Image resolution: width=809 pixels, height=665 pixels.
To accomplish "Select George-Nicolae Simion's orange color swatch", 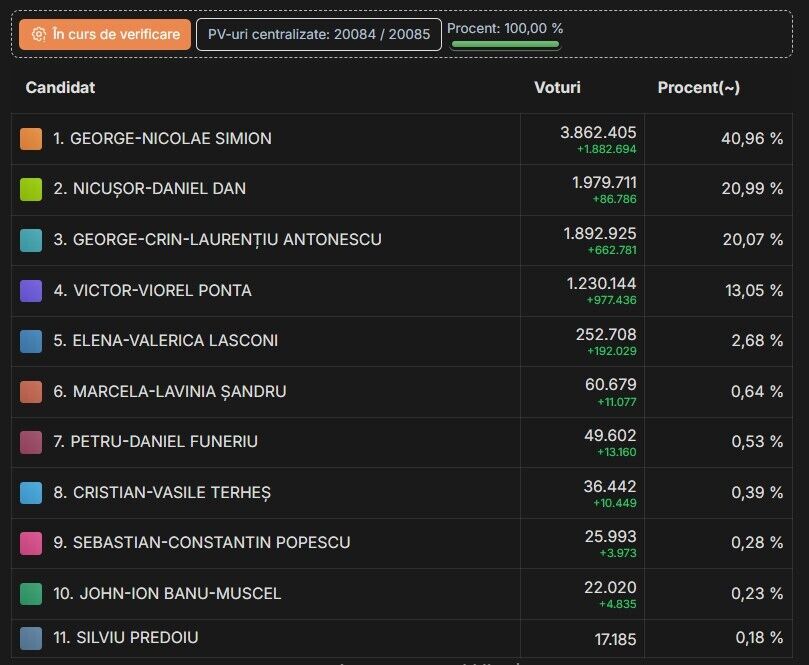I will pos(31,139).
